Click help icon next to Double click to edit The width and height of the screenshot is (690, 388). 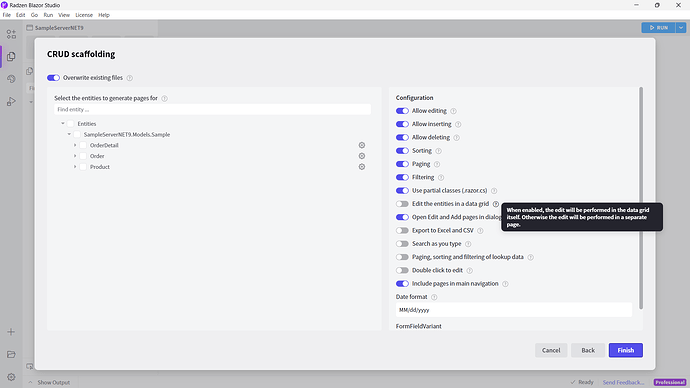tap(470, 271)
